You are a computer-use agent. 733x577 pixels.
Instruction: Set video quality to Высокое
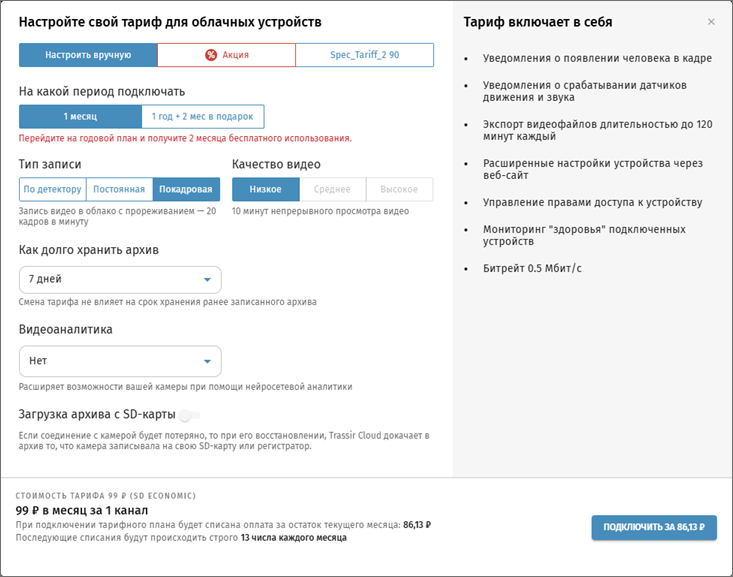click(x=399, y=189)
